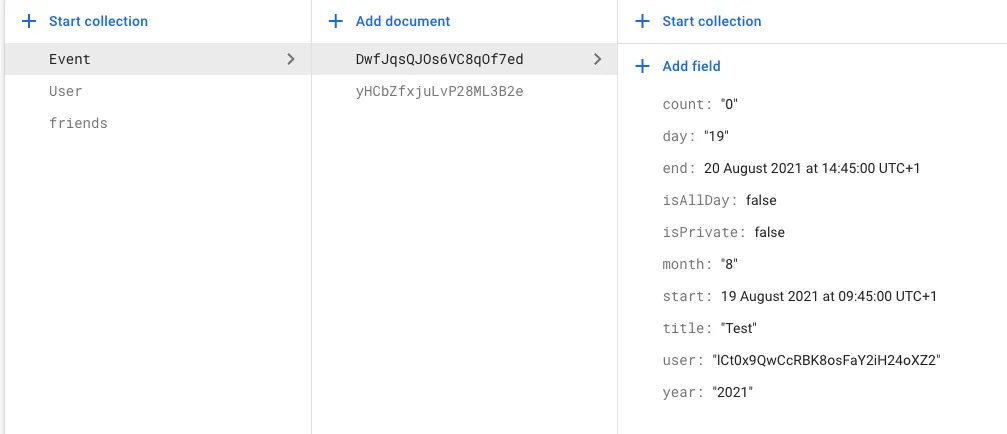Click the plus icon beside Add field
The height and width of the screenshot is (434, 1007).
pyautogui.click(x=642, y=66)
